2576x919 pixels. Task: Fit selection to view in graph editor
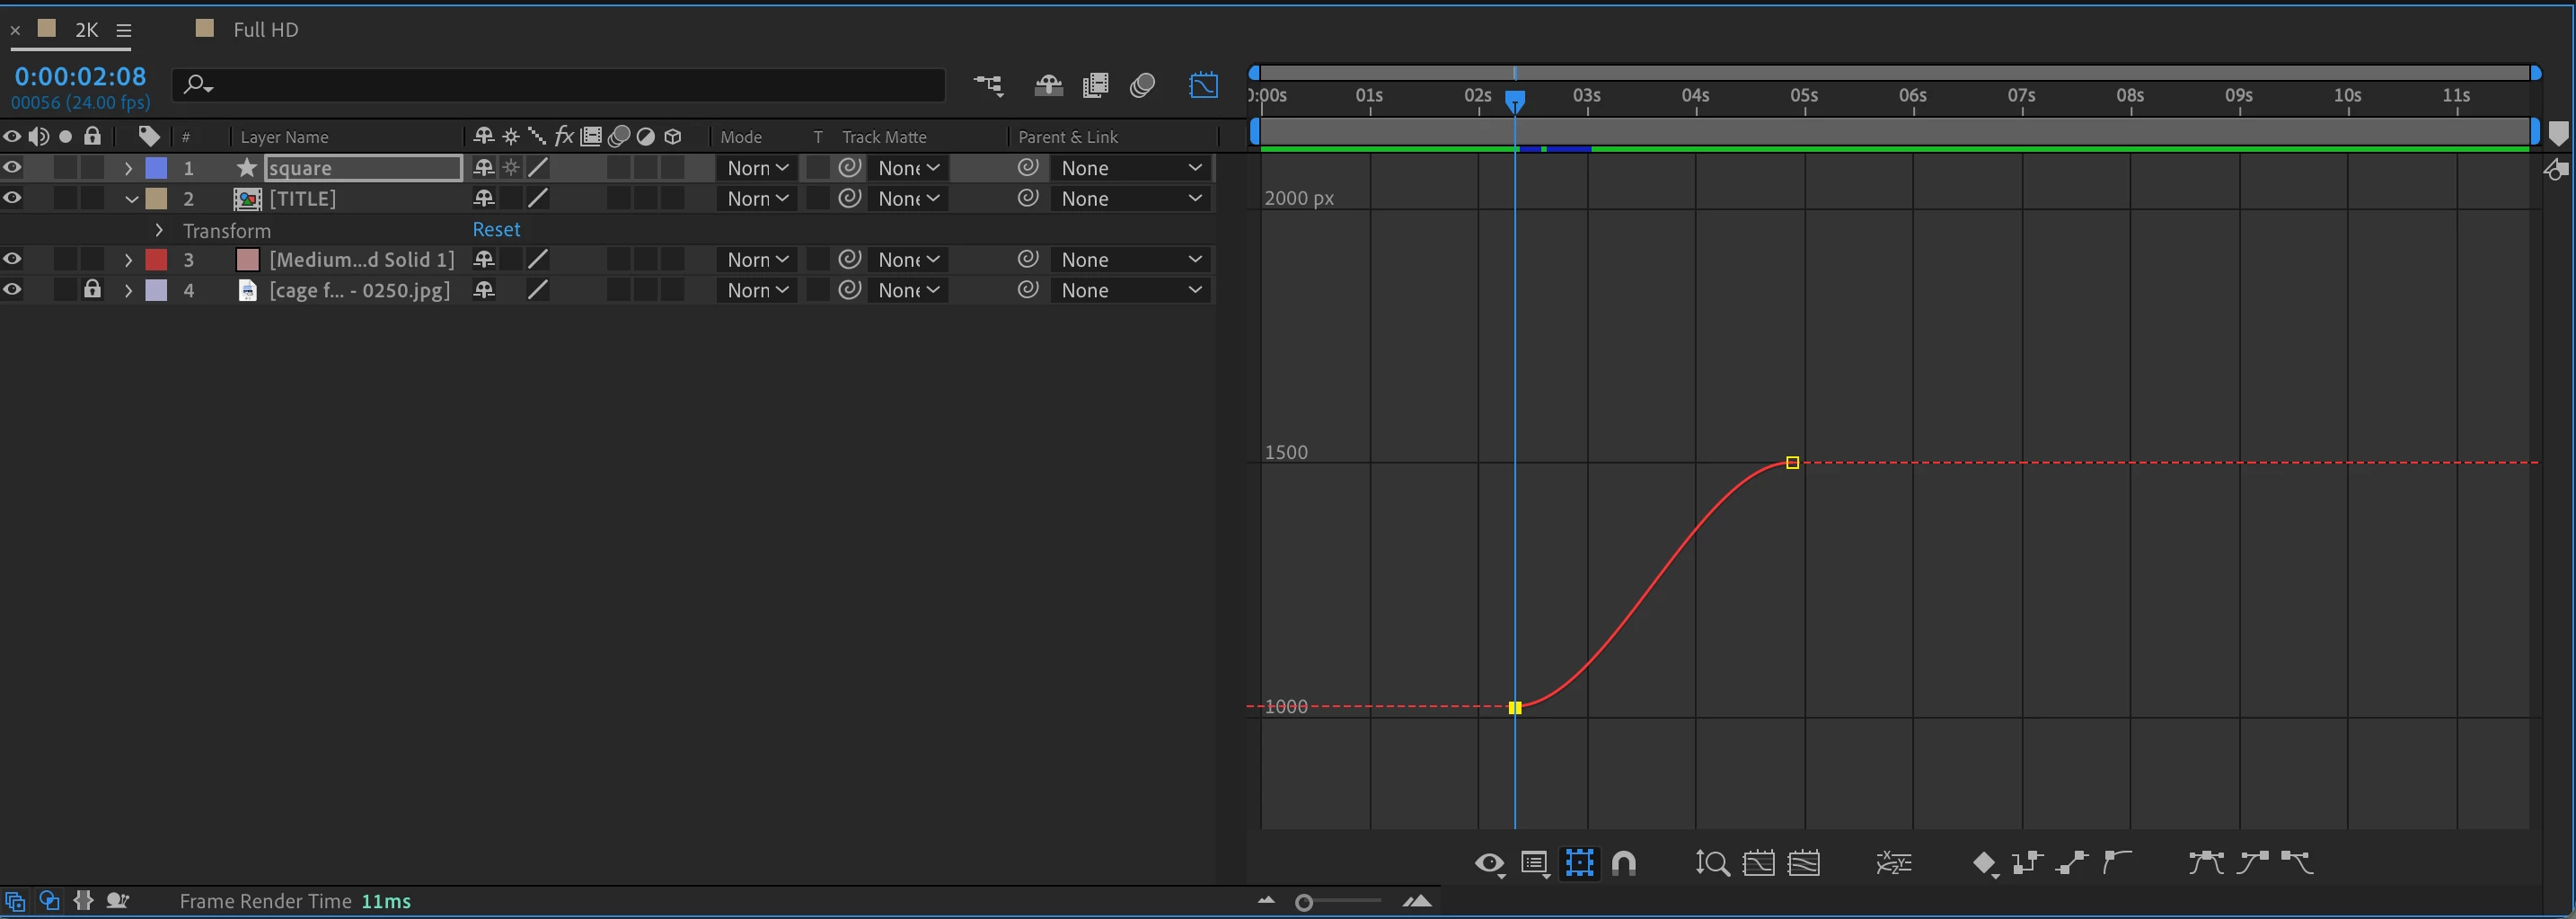(x=1759, y=863)
